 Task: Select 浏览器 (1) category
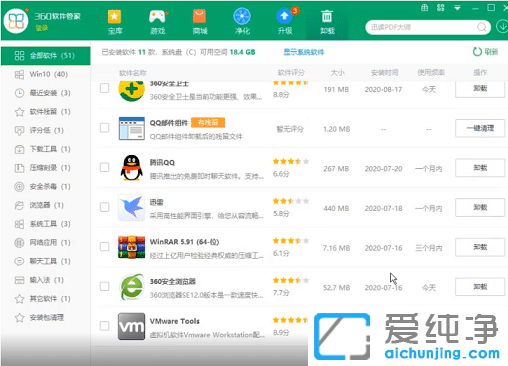(x=46, y=205)
